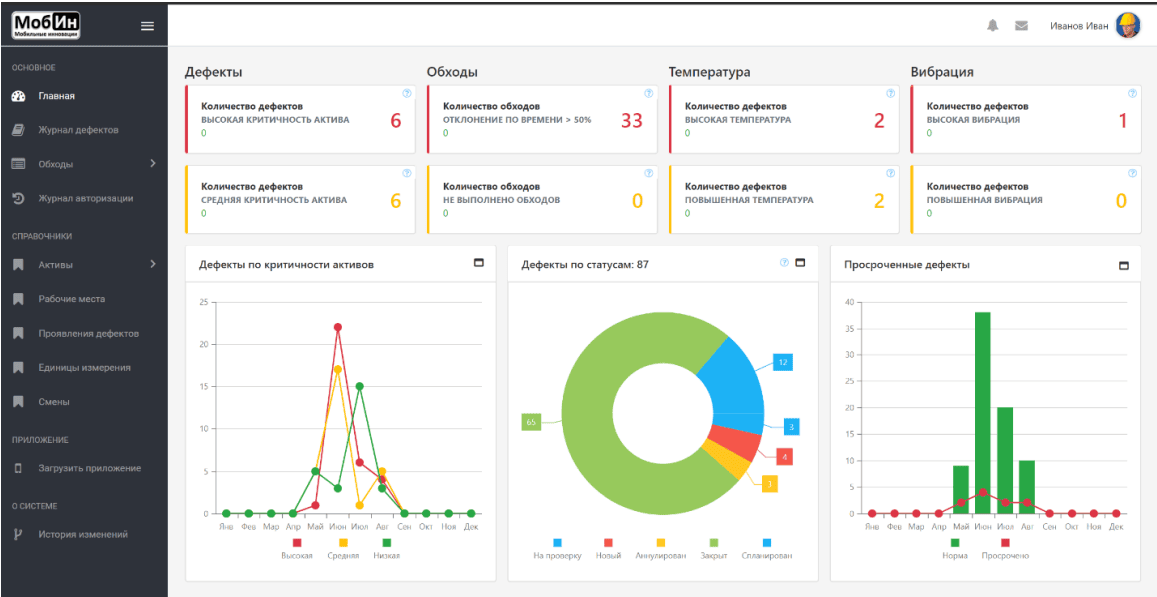Open История изменений in the sidebar
This screenshot has height=597, width=1157.
tap(83, 534)
